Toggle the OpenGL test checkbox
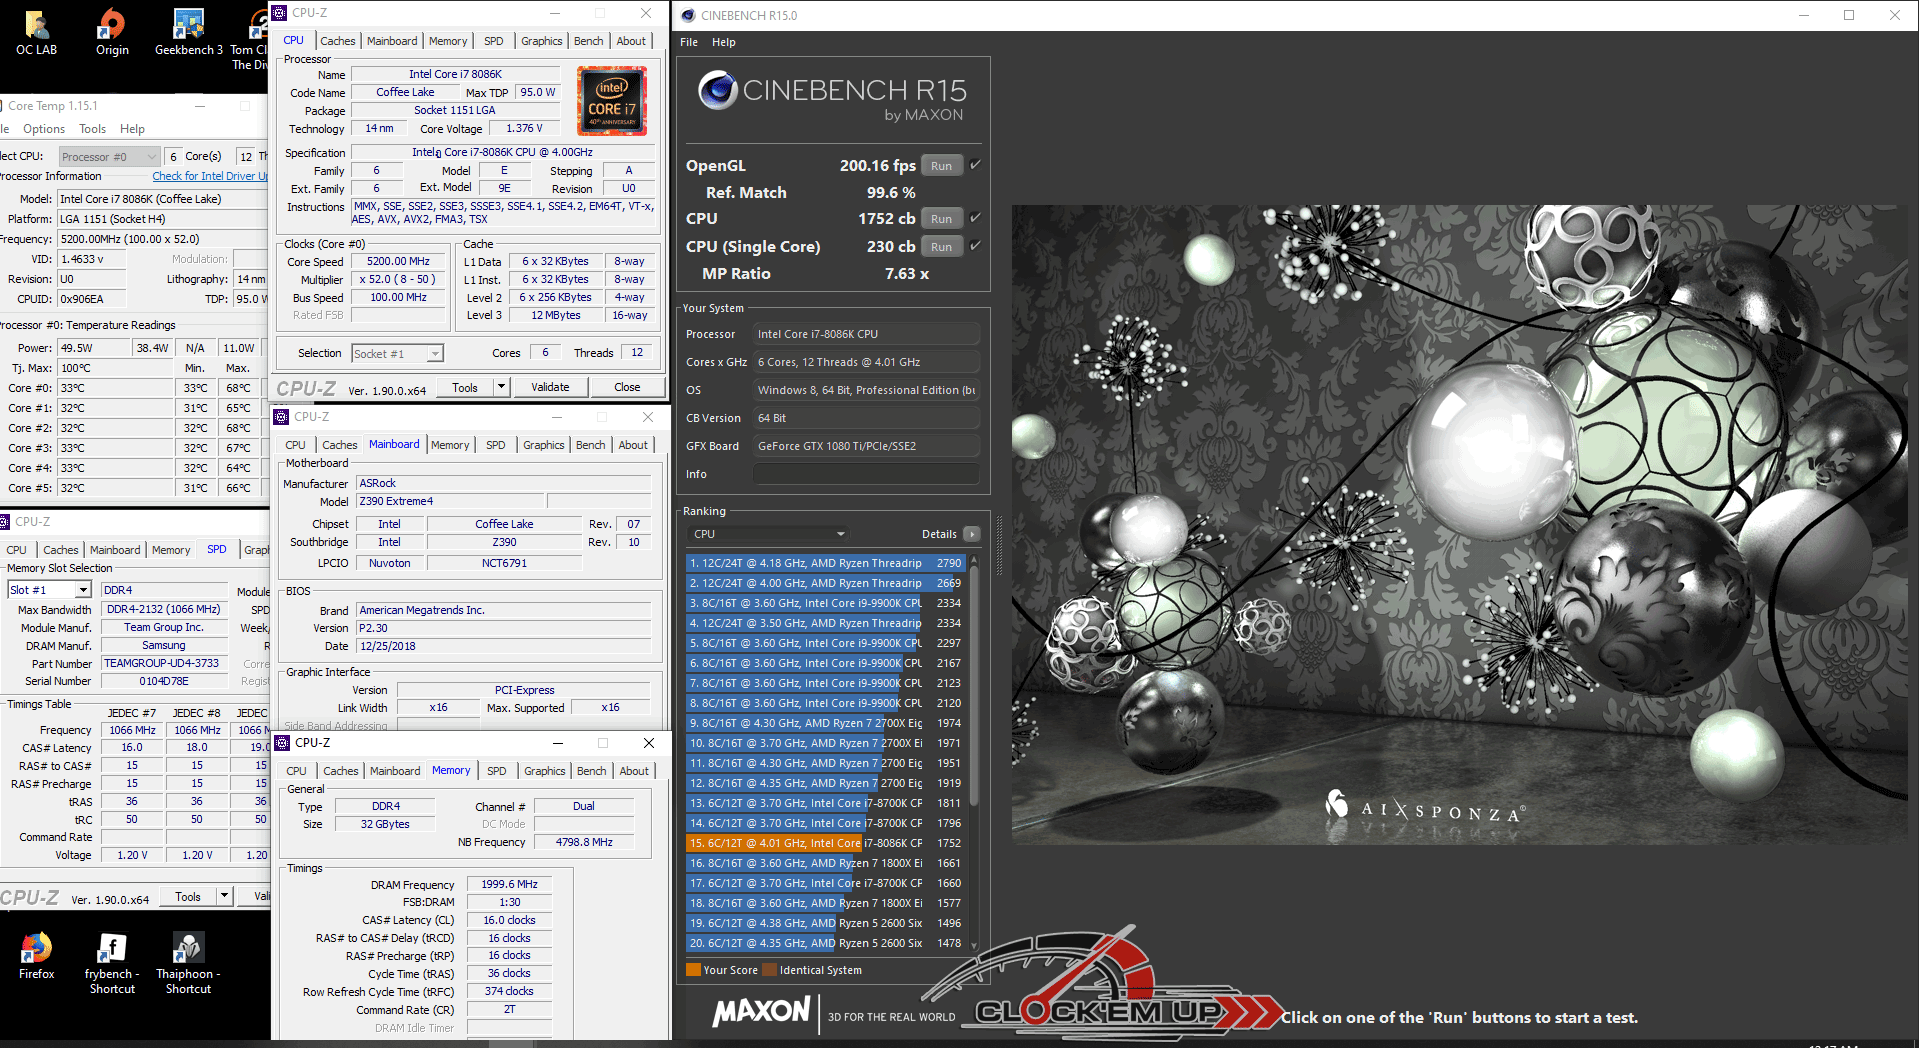Image resolution: width=1919 pixels, height=1048 pixels. 975,165
